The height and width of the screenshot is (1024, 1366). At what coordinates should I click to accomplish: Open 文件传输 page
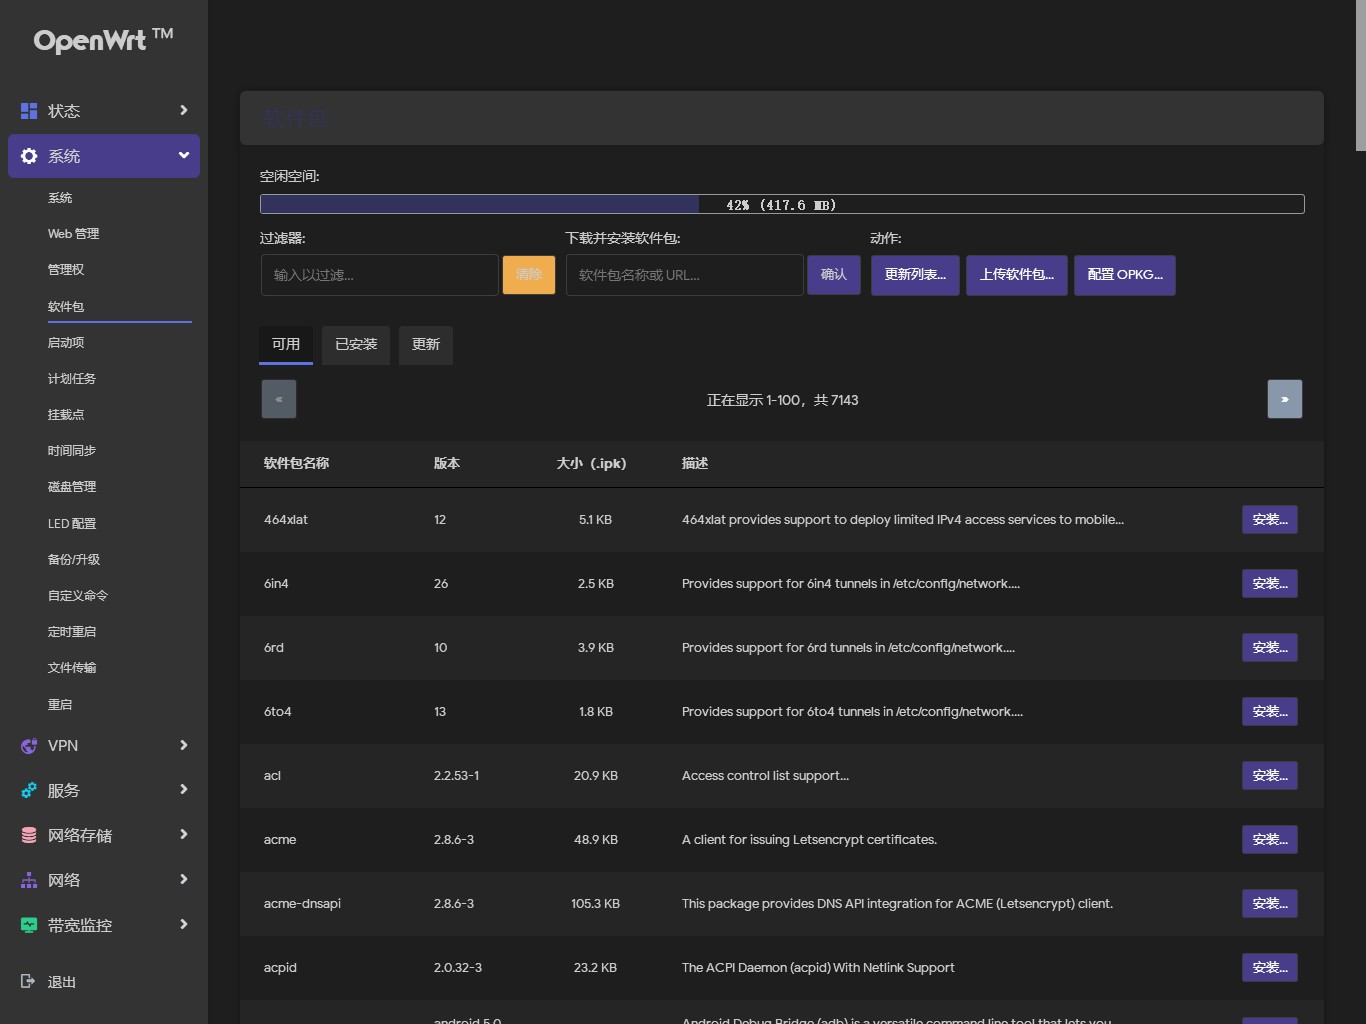click(72, 668)
